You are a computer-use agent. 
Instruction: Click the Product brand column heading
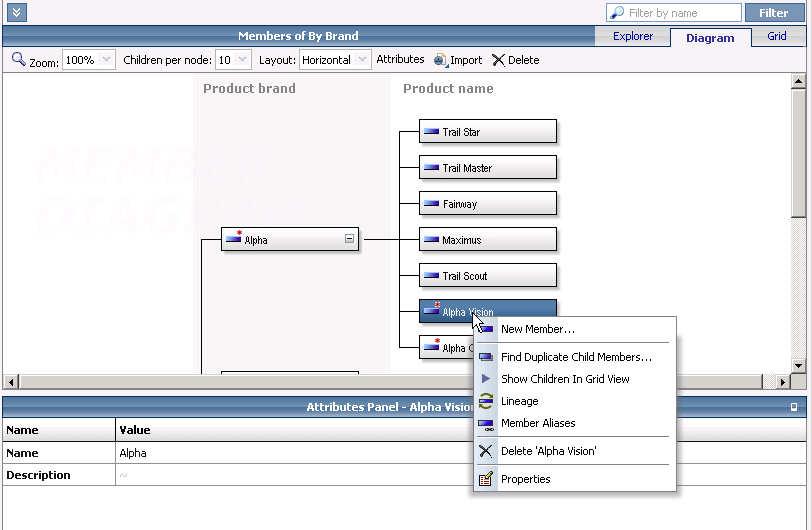249,89
